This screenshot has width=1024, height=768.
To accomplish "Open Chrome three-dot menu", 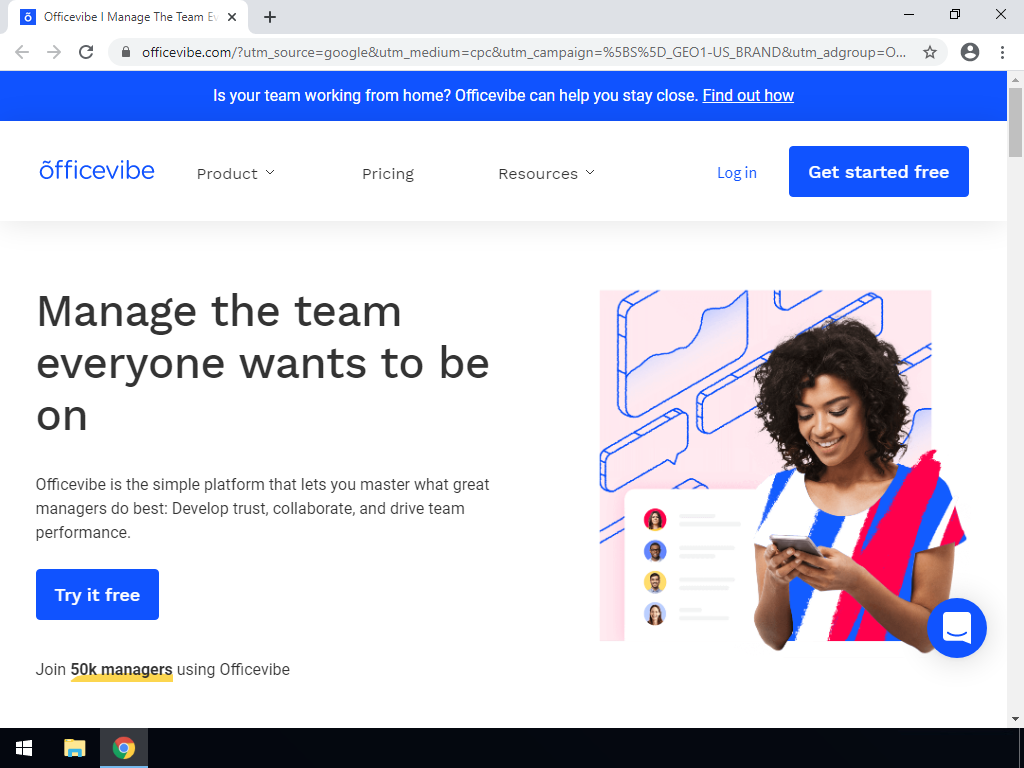I will click(1002, 52).
